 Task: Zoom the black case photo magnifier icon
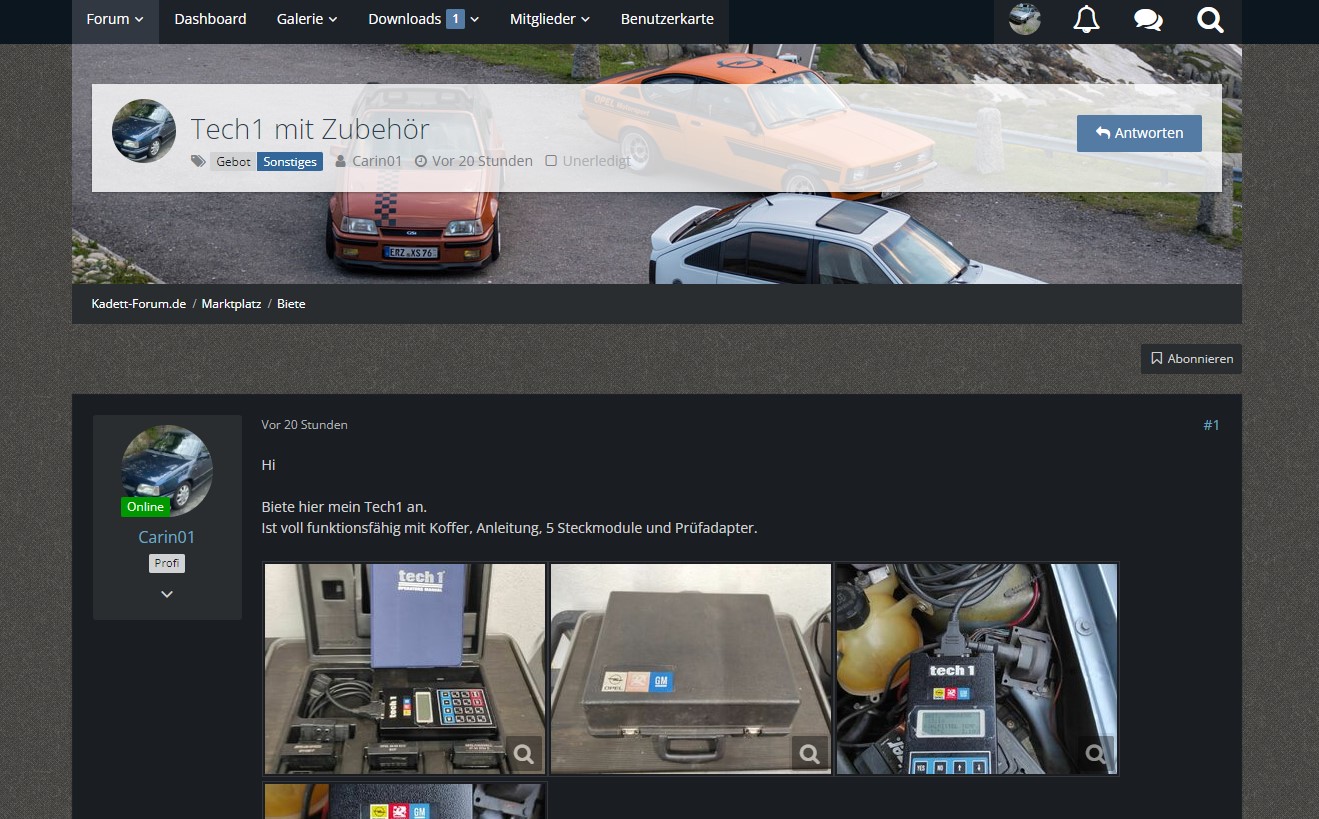[x=810, y=752]
